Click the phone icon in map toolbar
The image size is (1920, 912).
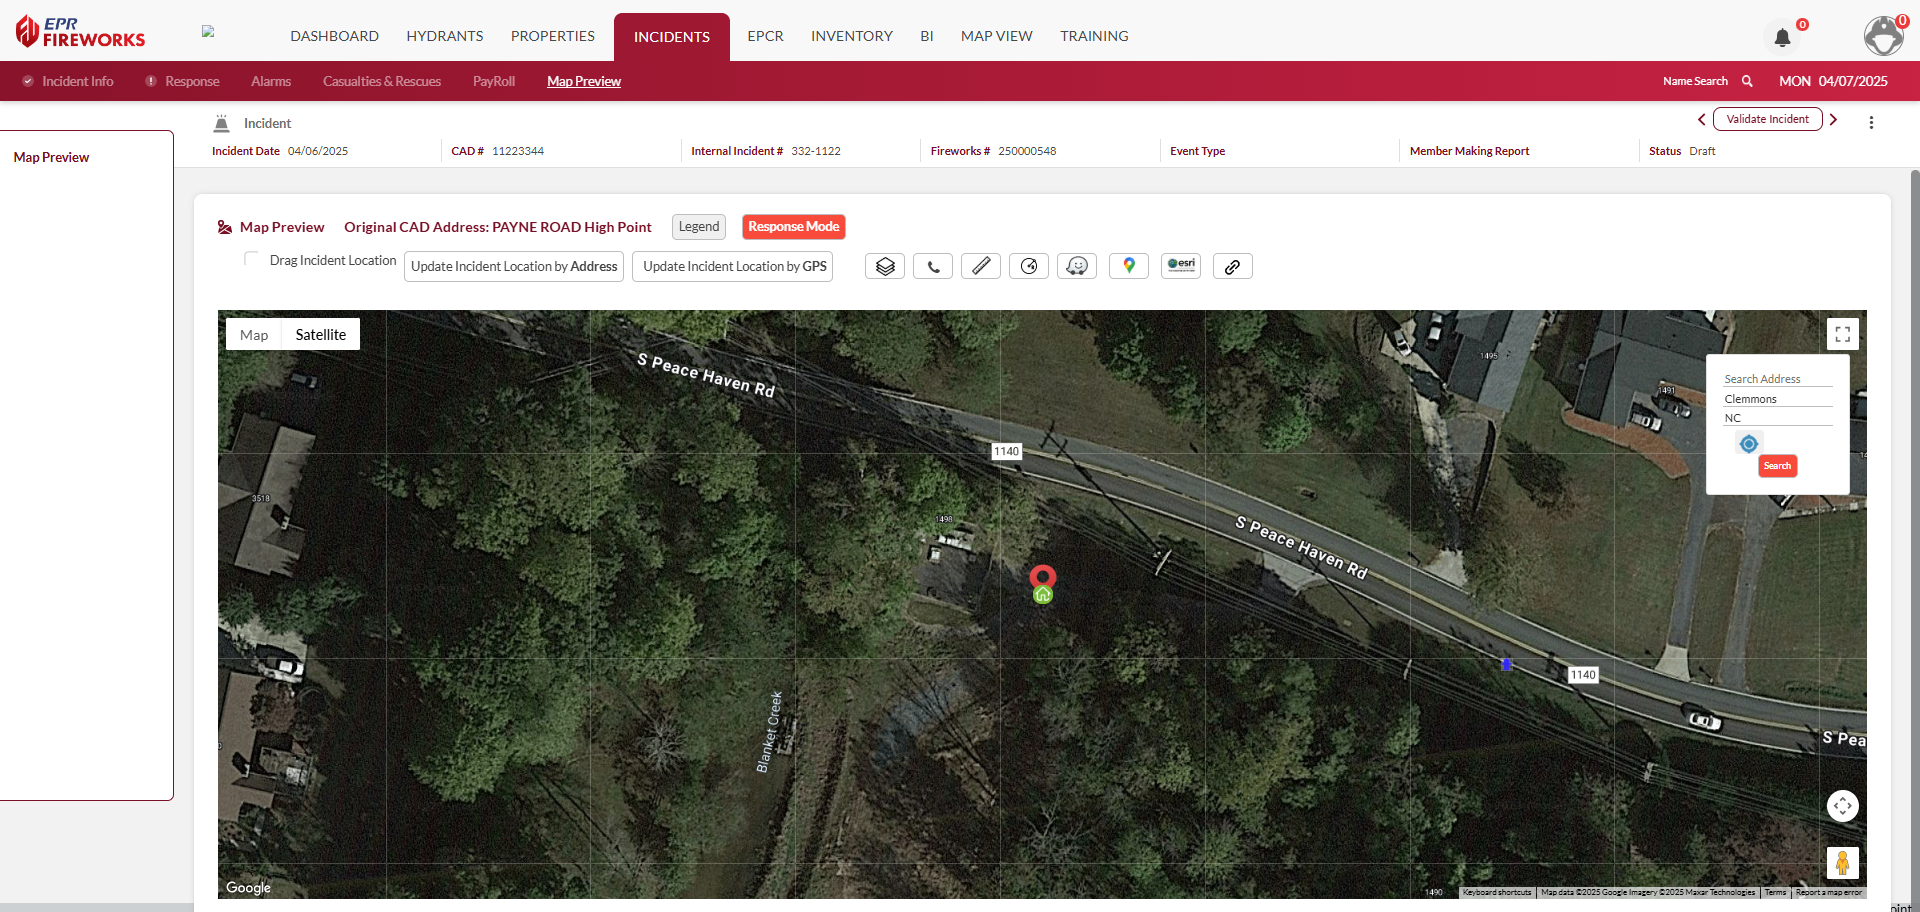pos(932,266)
